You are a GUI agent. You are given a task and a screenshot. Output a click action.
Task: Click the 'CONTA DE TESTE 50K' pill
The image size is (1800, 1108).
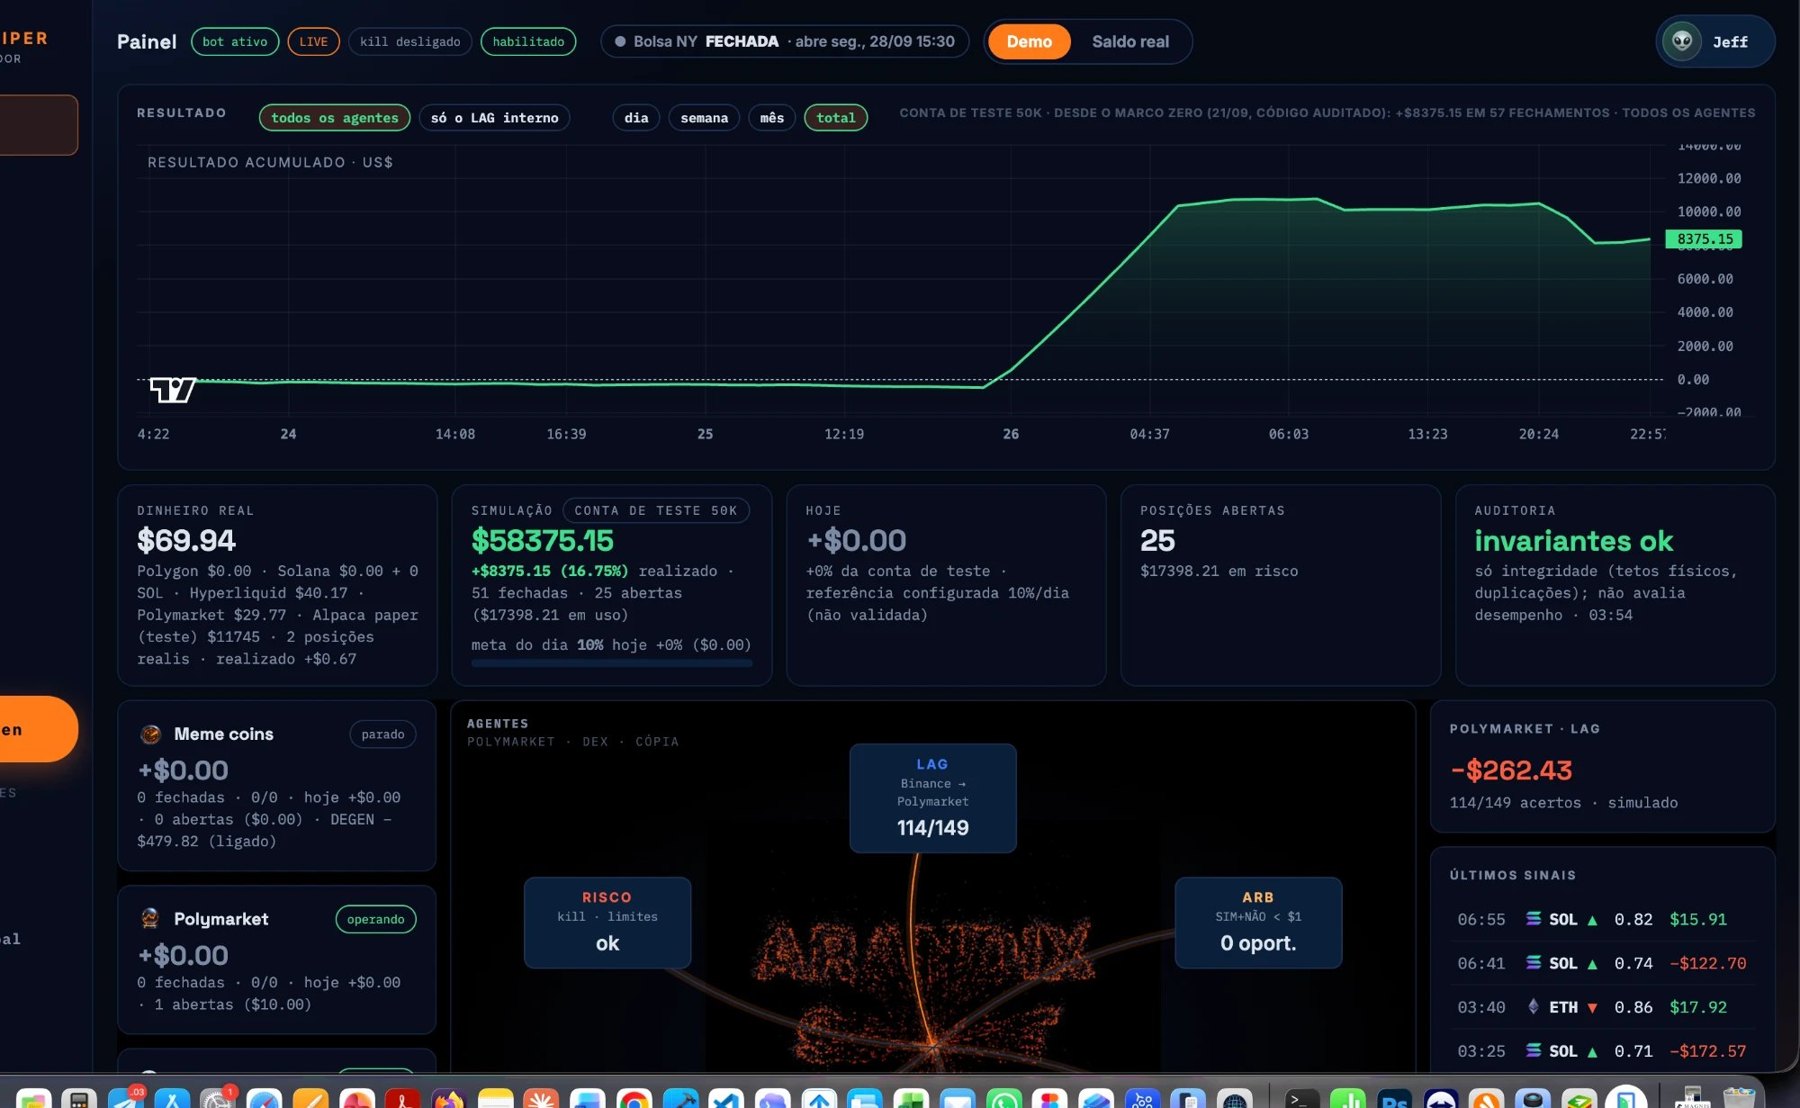pyautogui.click(x=656, y=511)
